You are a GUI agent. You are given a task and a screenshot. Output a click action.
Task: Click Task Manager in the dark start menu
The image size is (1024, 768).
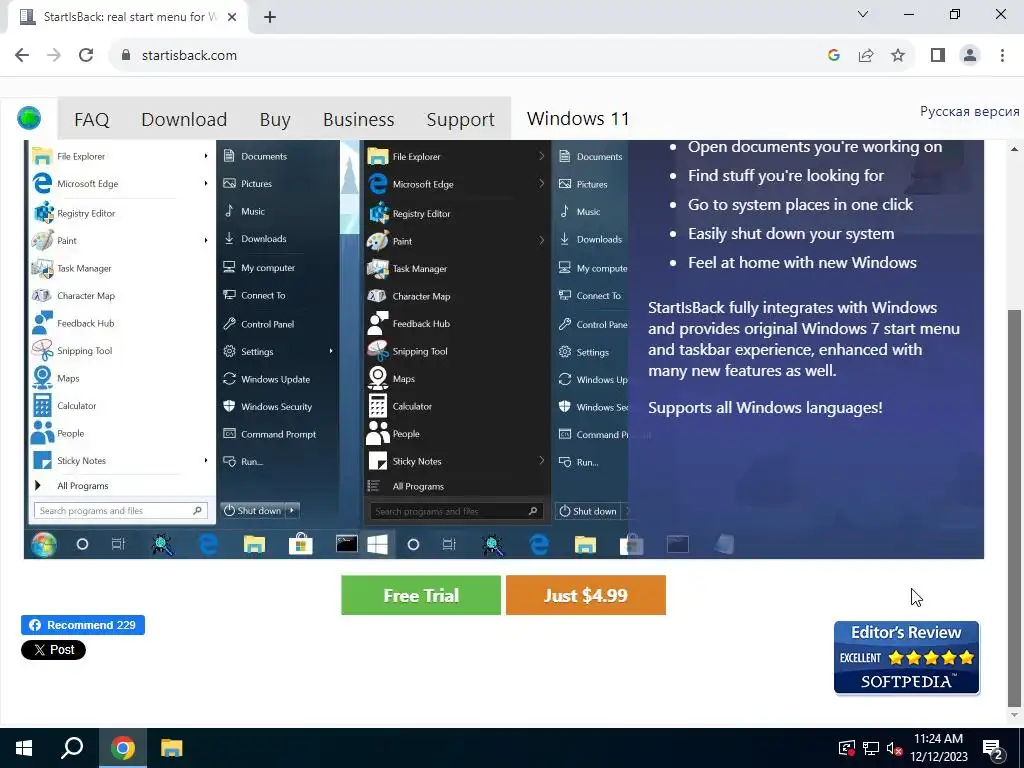408,268
